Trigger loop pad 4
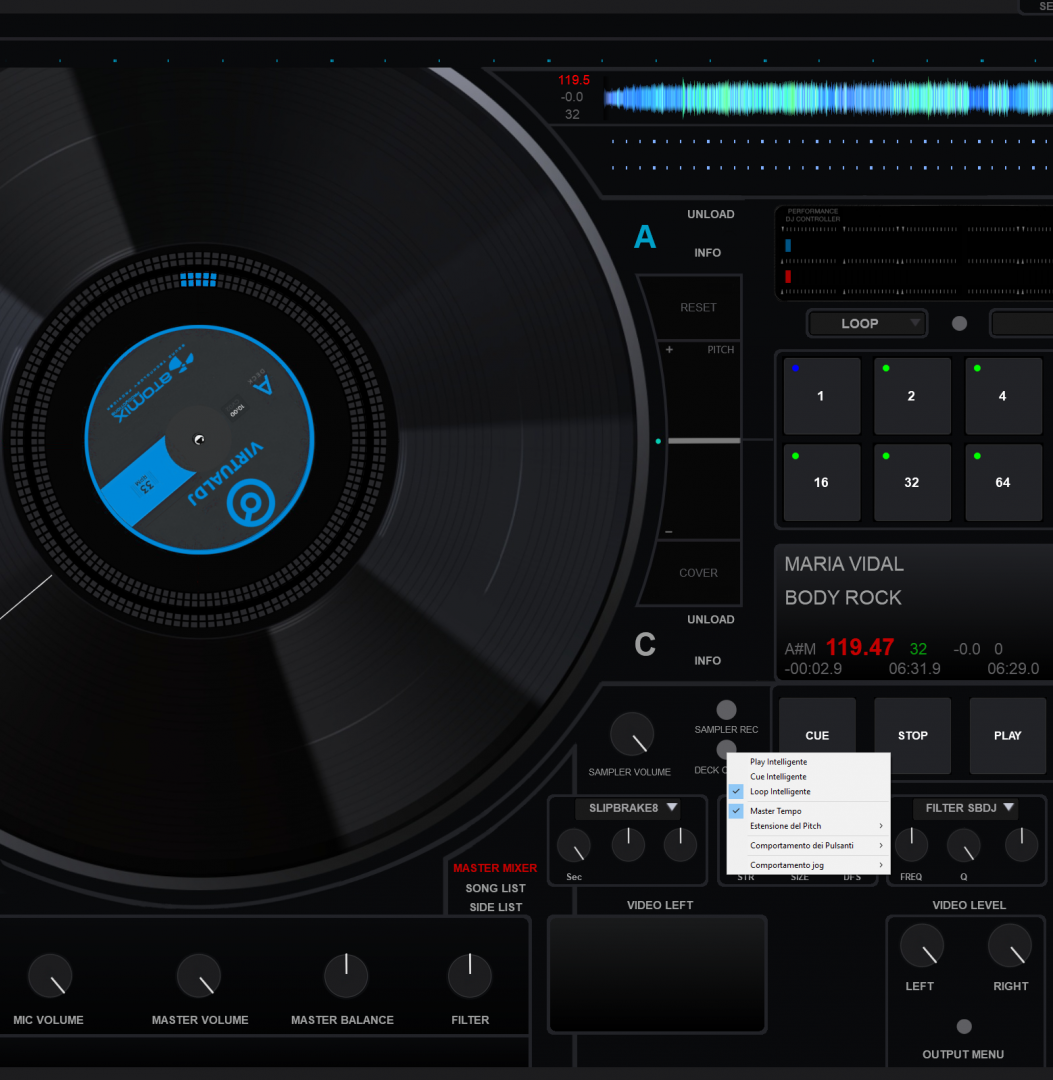Viewport: 1053px width, 1080px height. 1003,396
